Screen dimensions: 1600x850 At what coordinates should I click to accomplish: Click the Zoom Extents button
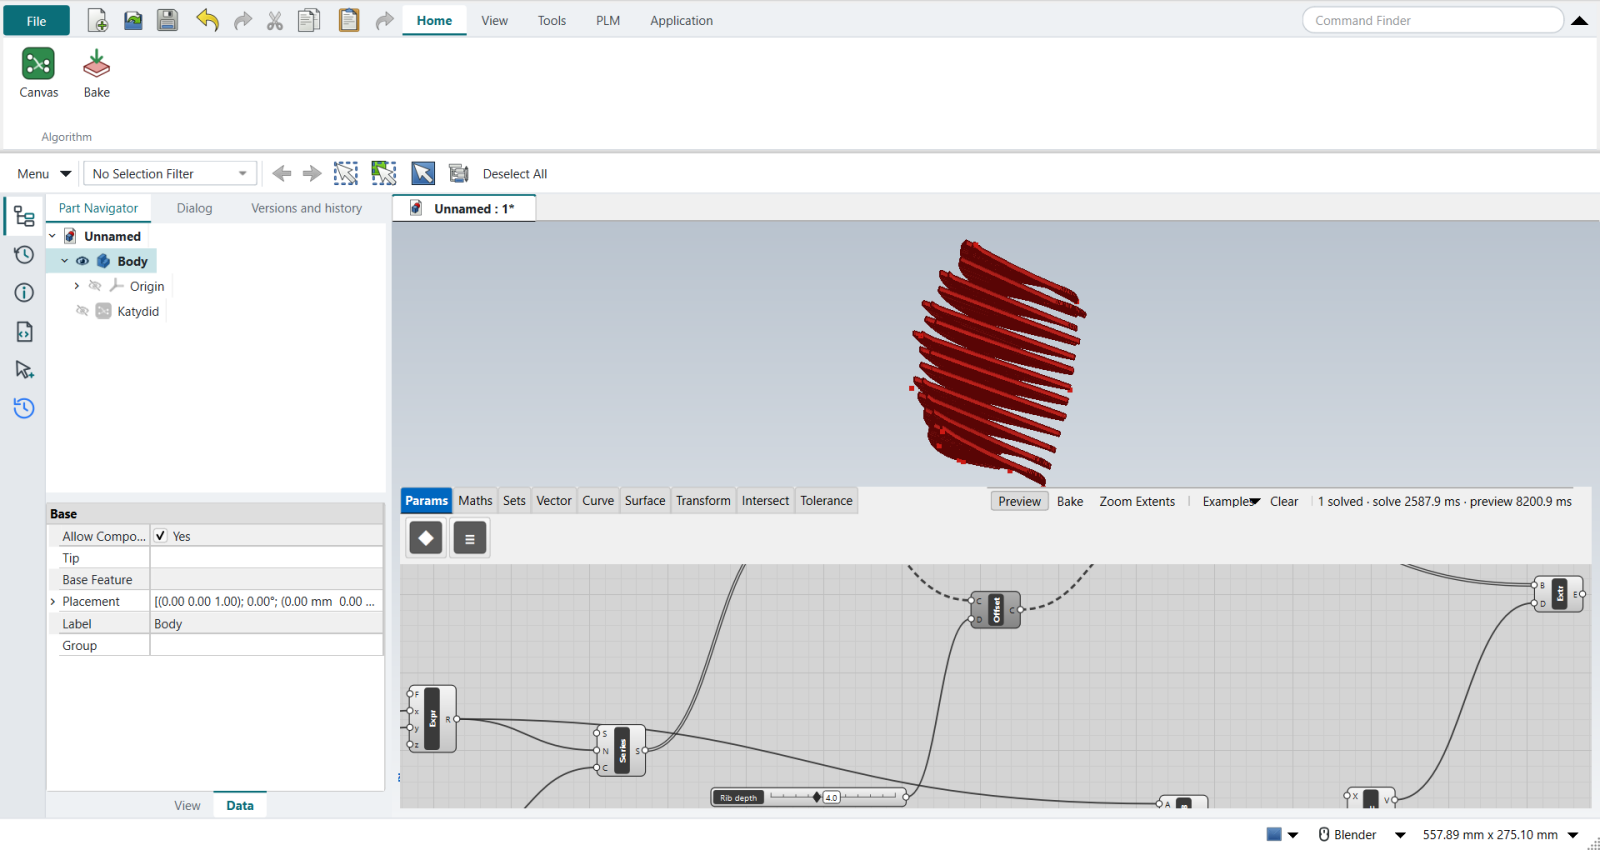pos(1137,502)
